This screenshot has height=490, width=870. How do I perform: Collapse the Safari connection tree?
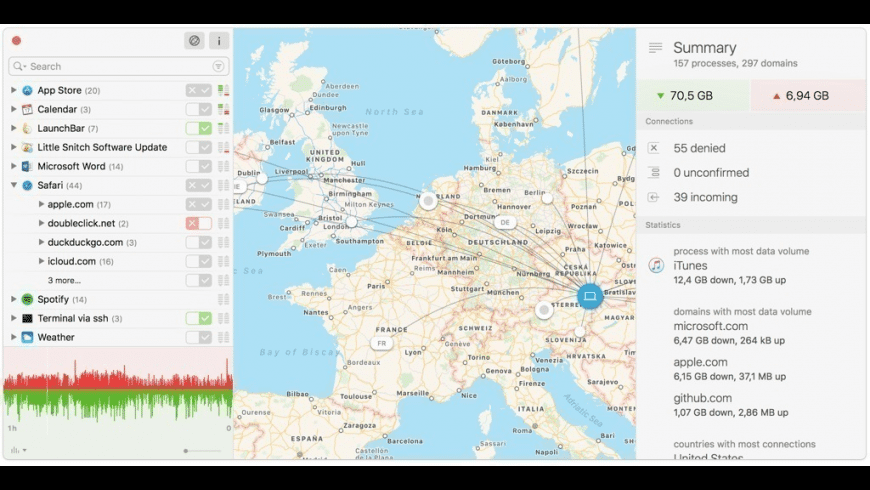(x=13, y=185)
